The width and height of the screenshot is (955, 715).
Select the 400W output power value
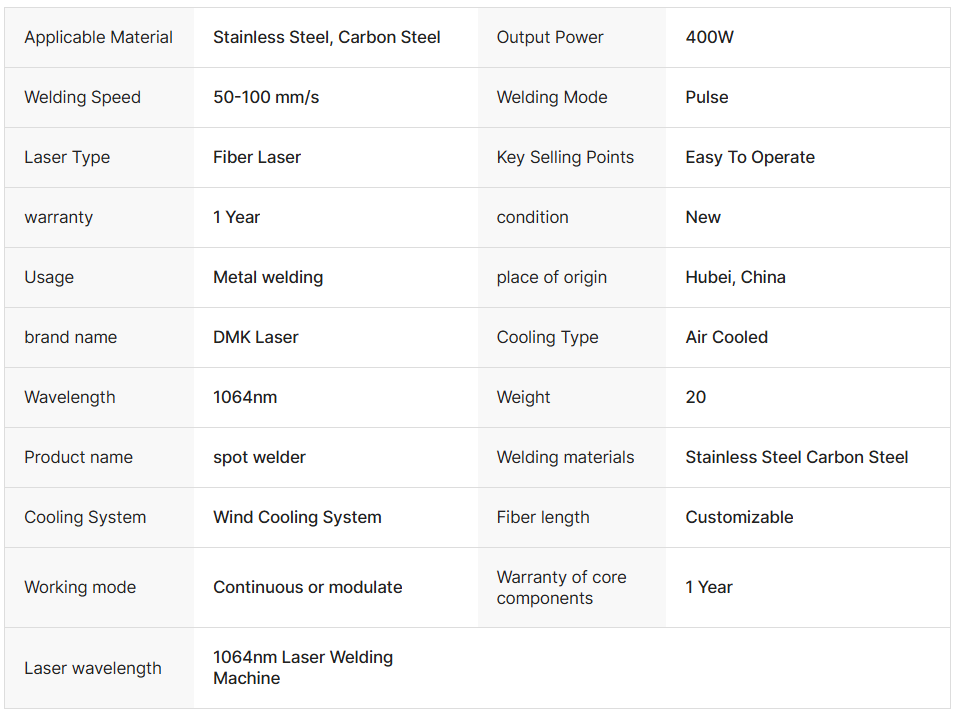710,38
